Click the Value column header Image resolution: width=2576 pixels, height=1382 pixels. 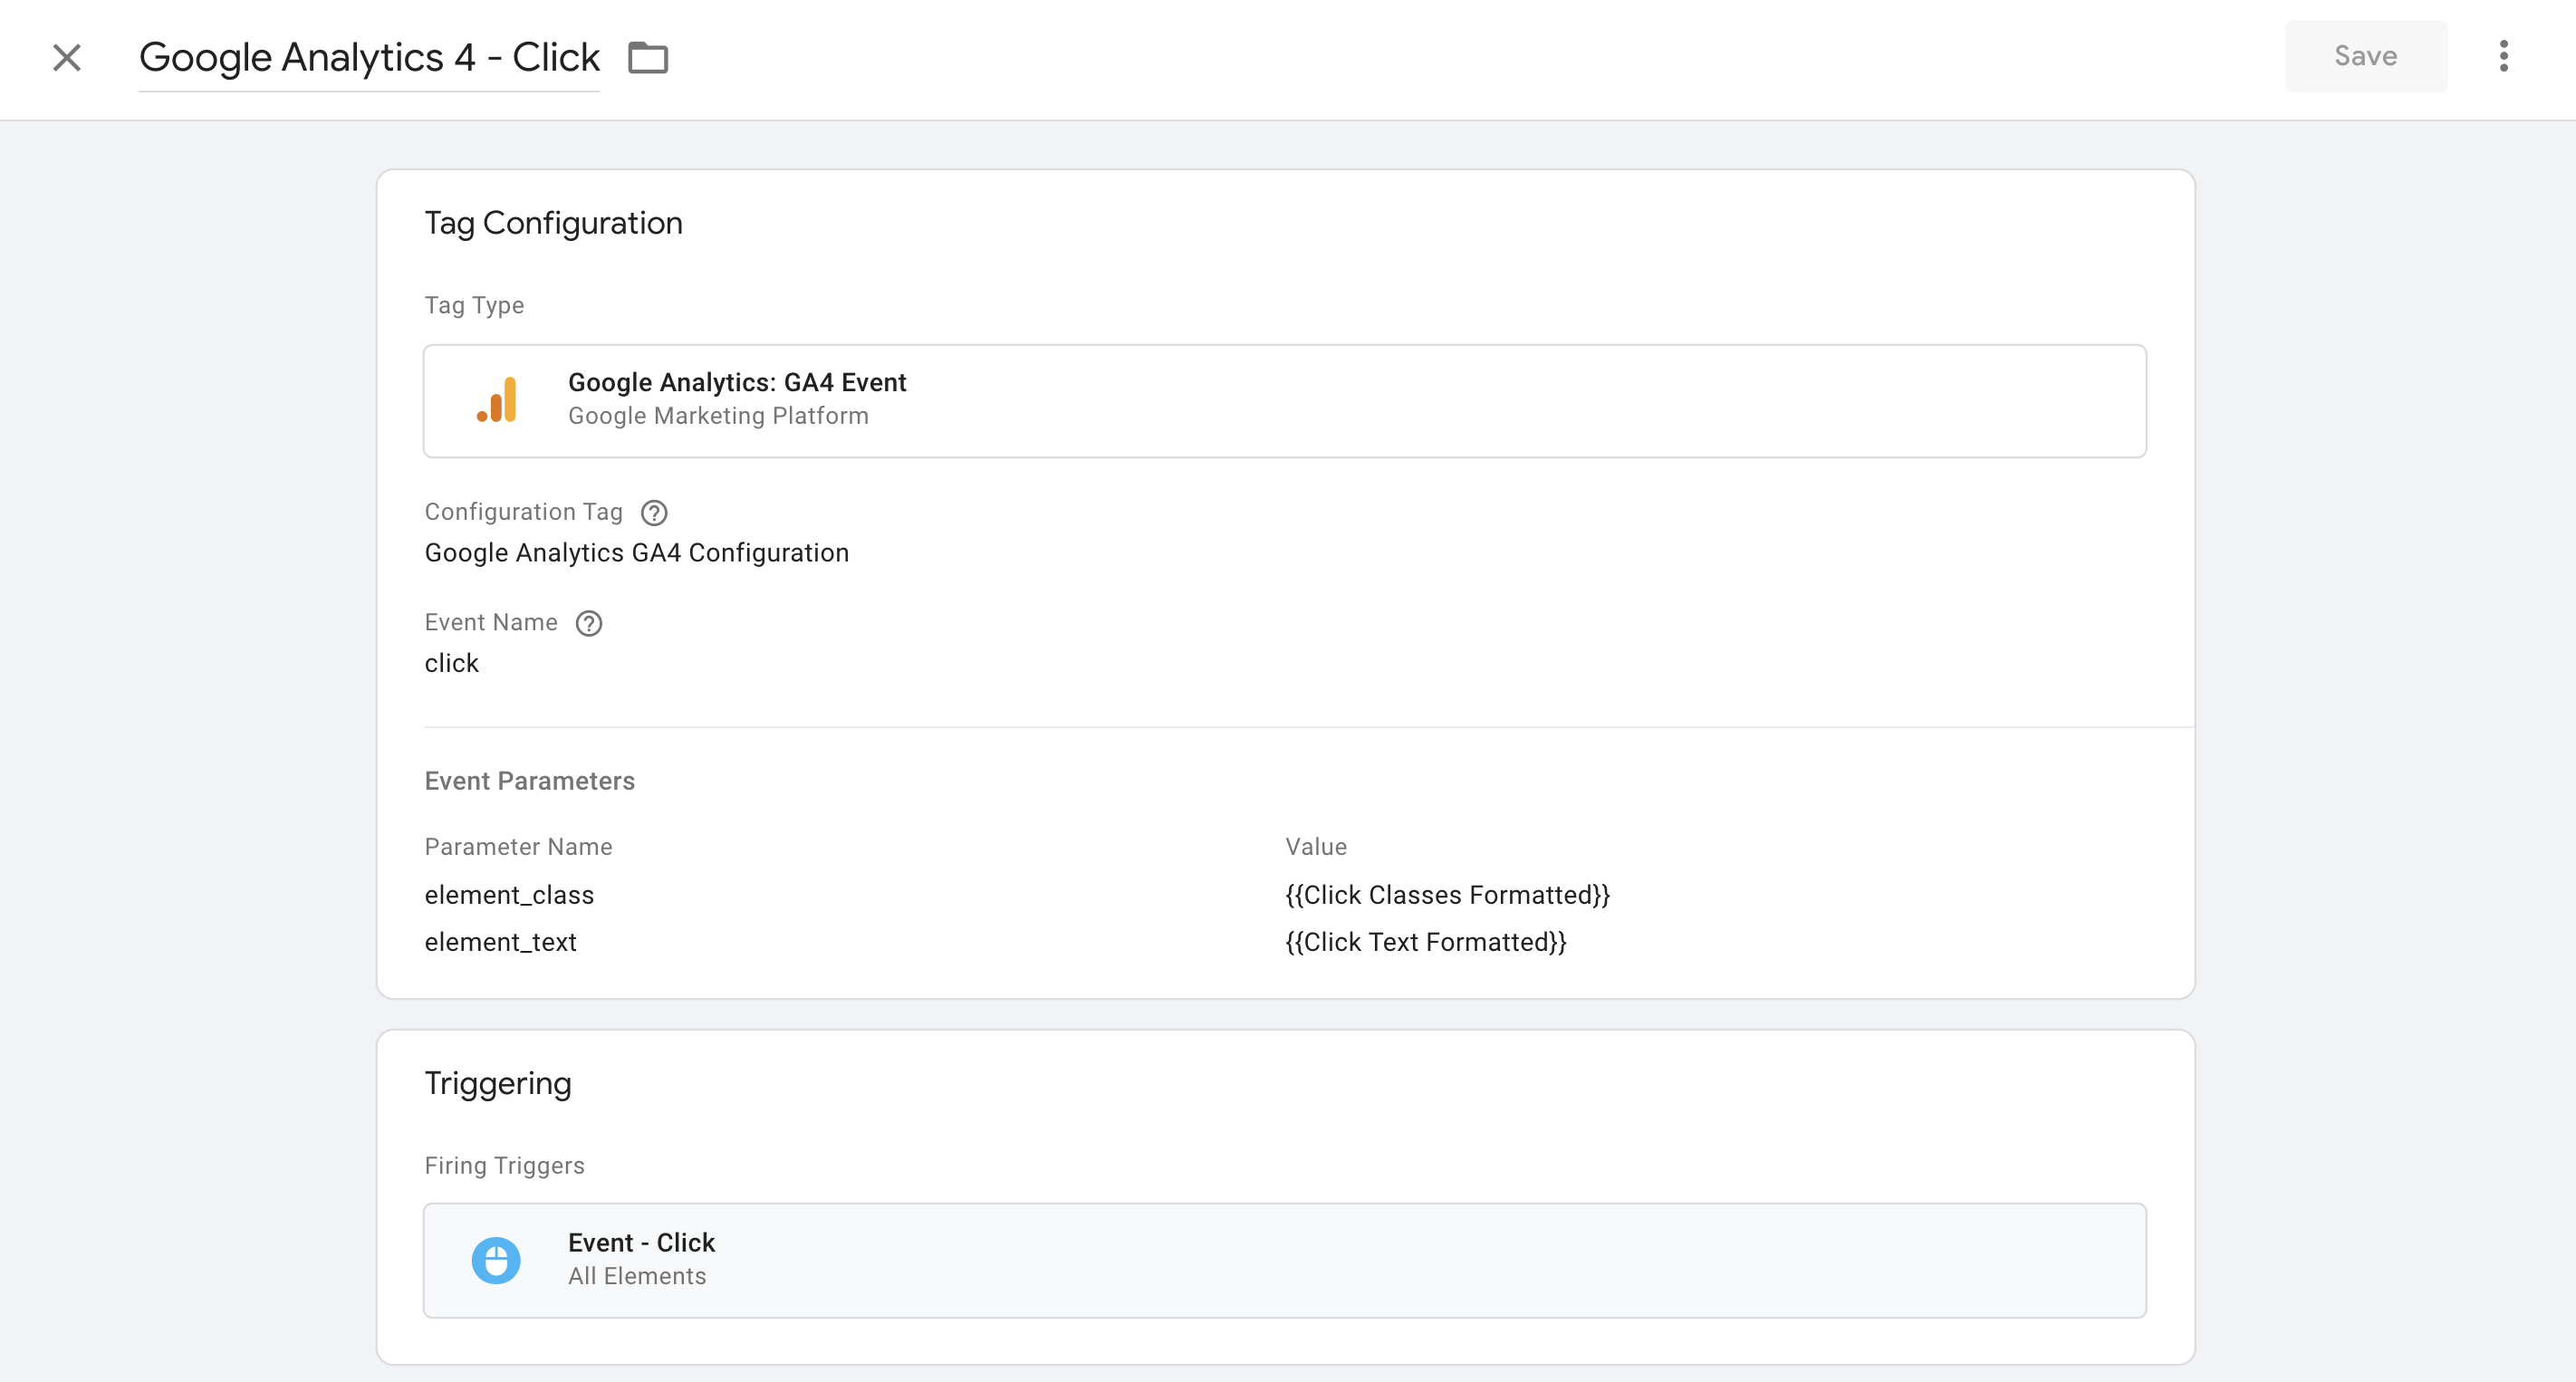pyautogui.click(x=1316, y=847)
